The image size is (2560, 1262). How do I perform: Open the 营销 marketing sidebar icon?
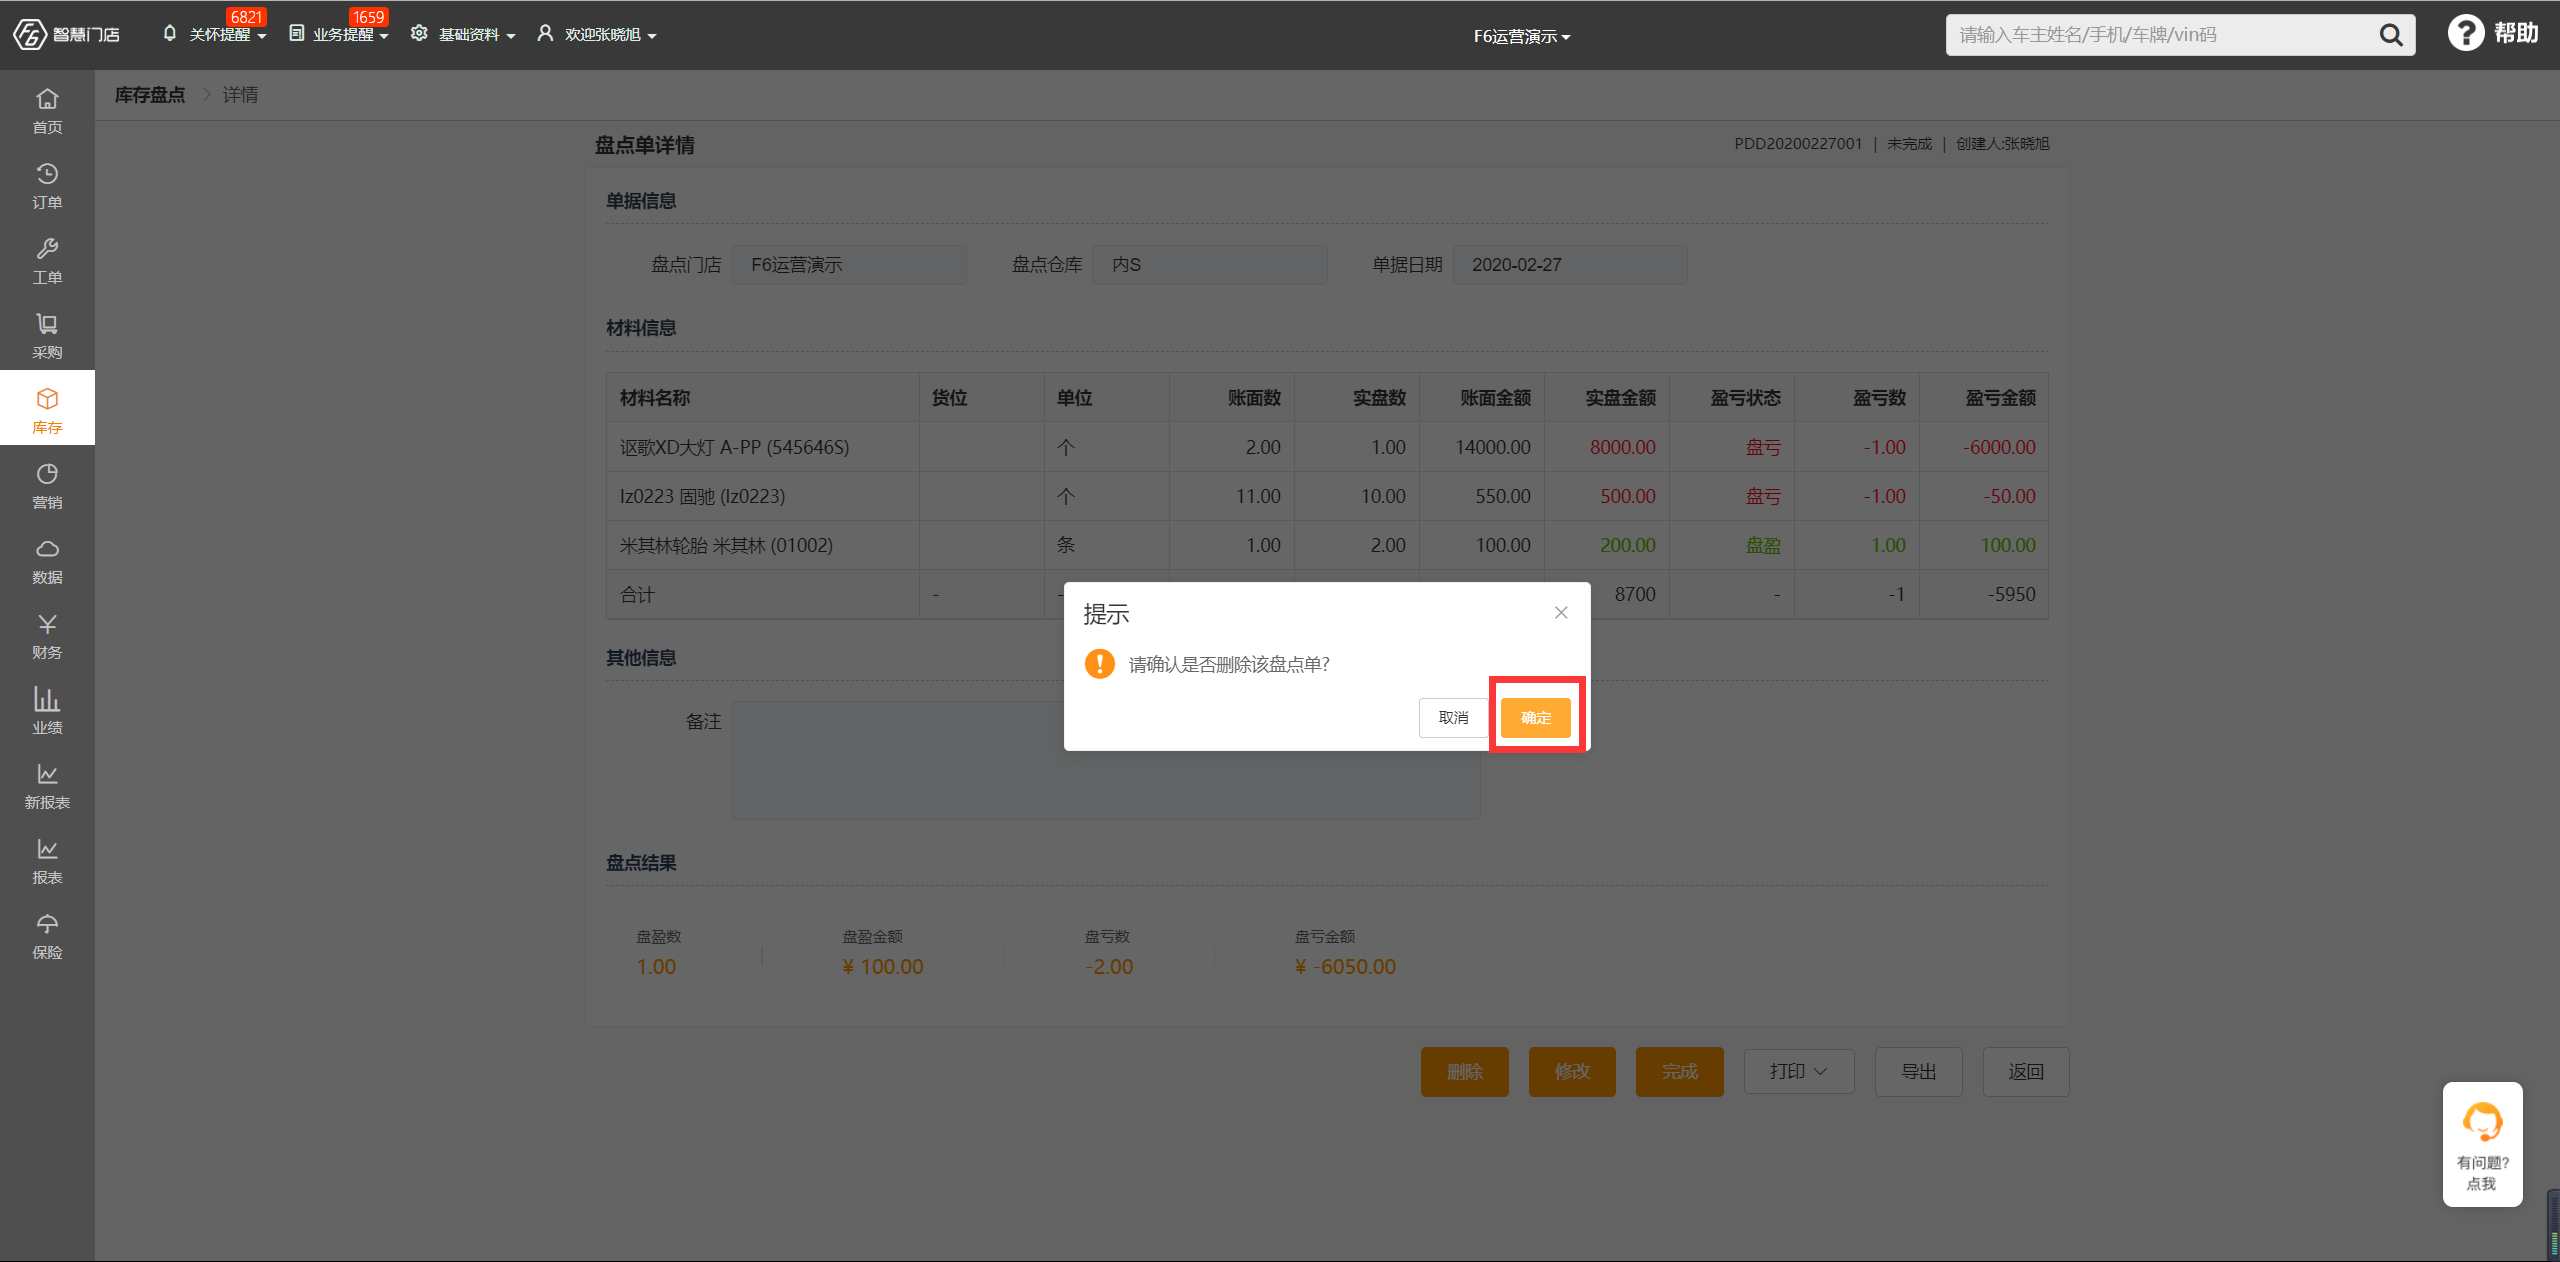[x=47, y=485]
